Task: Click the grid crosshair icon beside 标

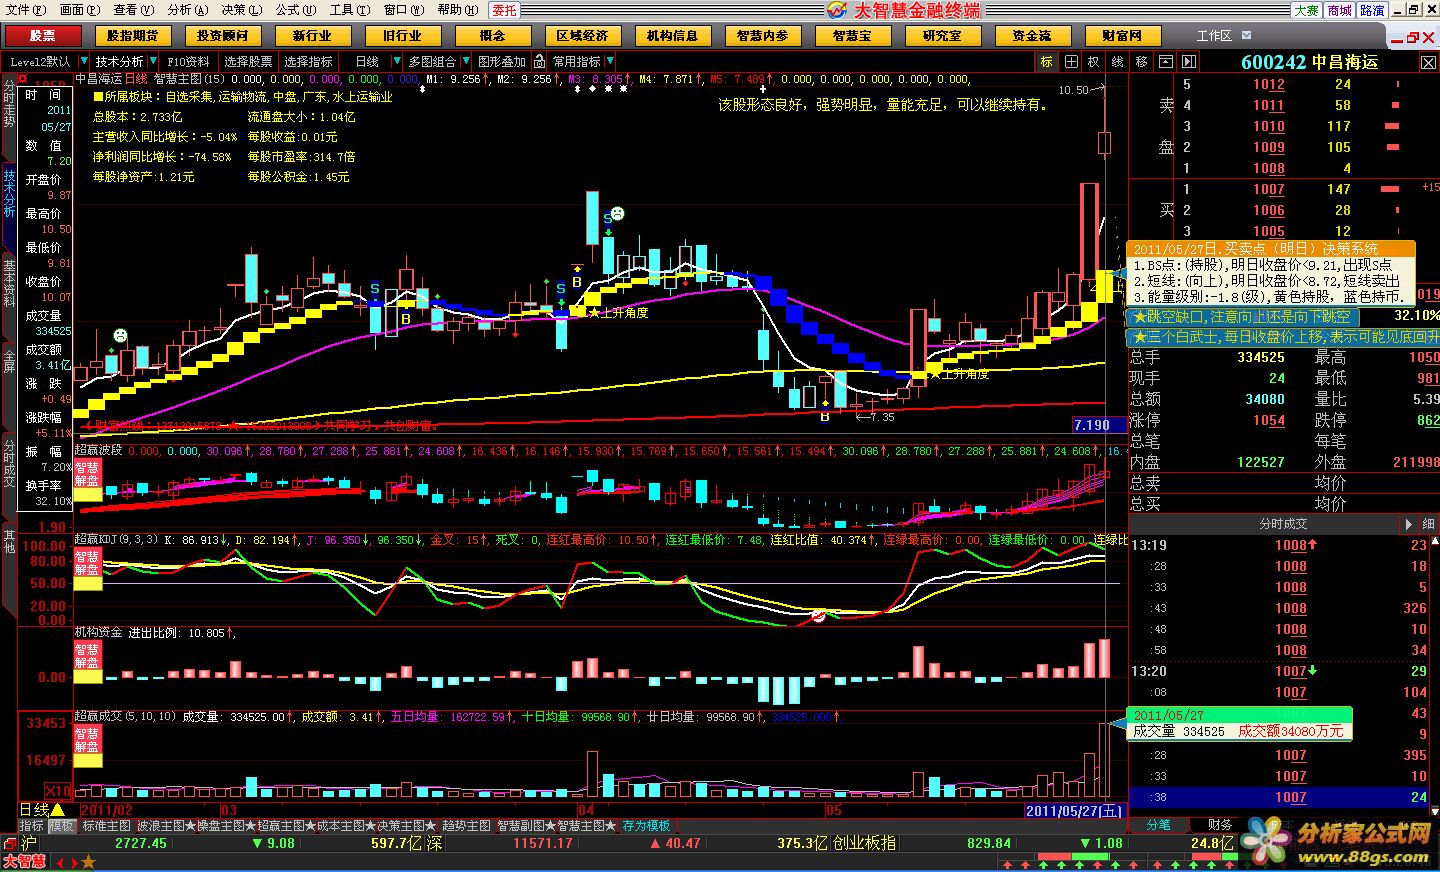Action: (x=1071, y=61)
